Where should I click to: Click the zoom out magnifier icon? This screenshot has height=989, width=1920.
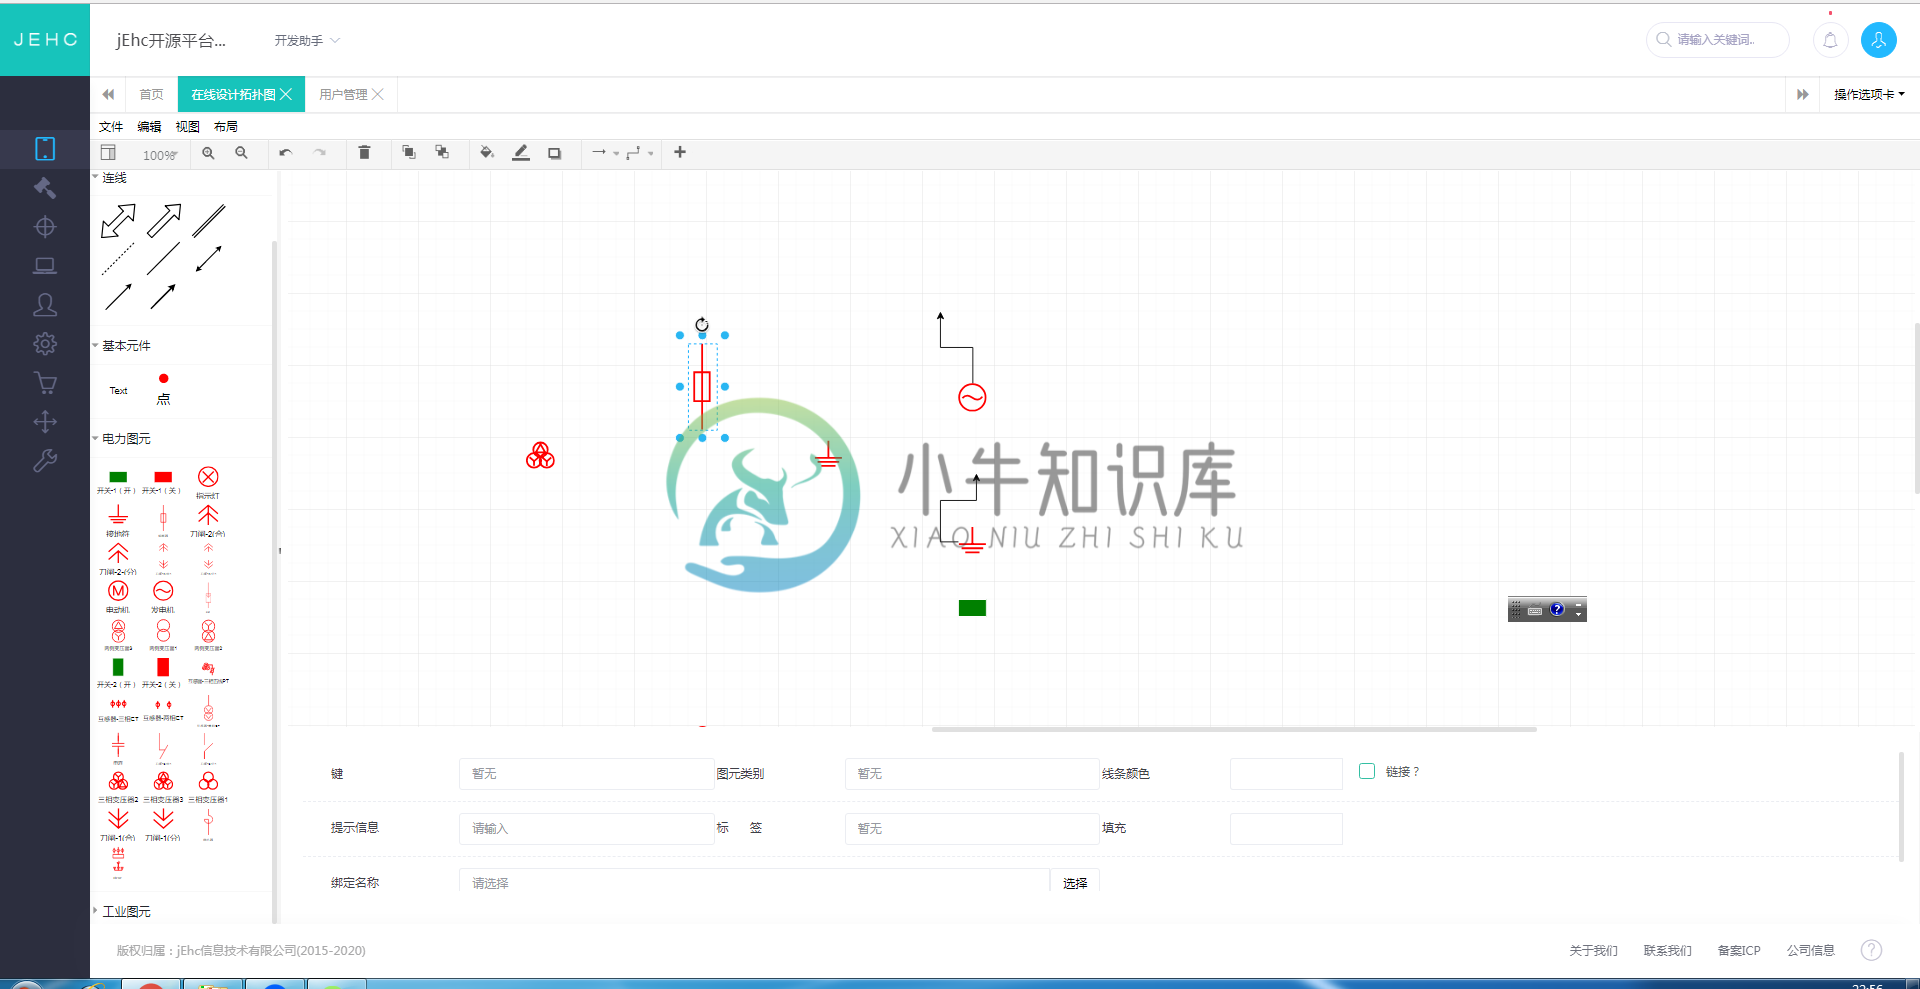[241, 153]
